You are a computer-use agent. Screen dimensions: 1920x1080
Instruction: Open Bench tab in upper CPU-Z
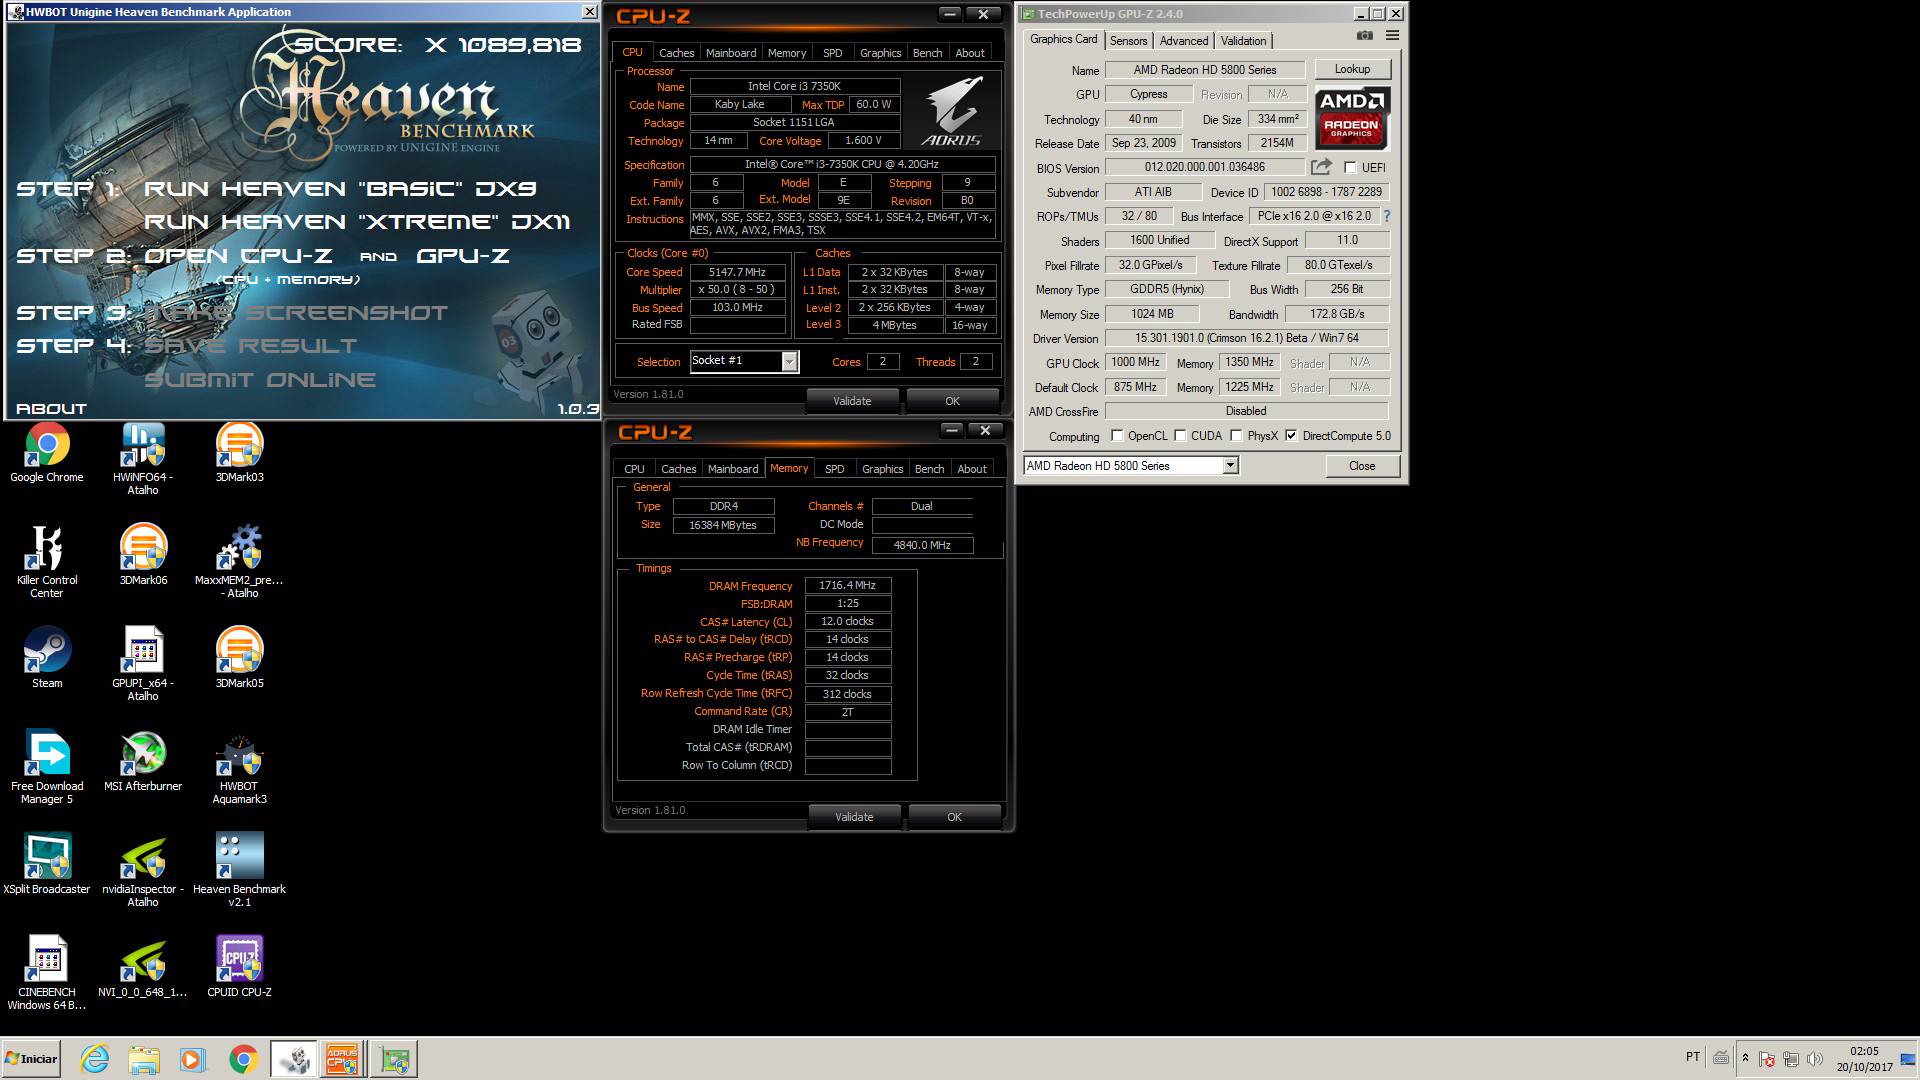pyautogui.click(x=927, y=53)
